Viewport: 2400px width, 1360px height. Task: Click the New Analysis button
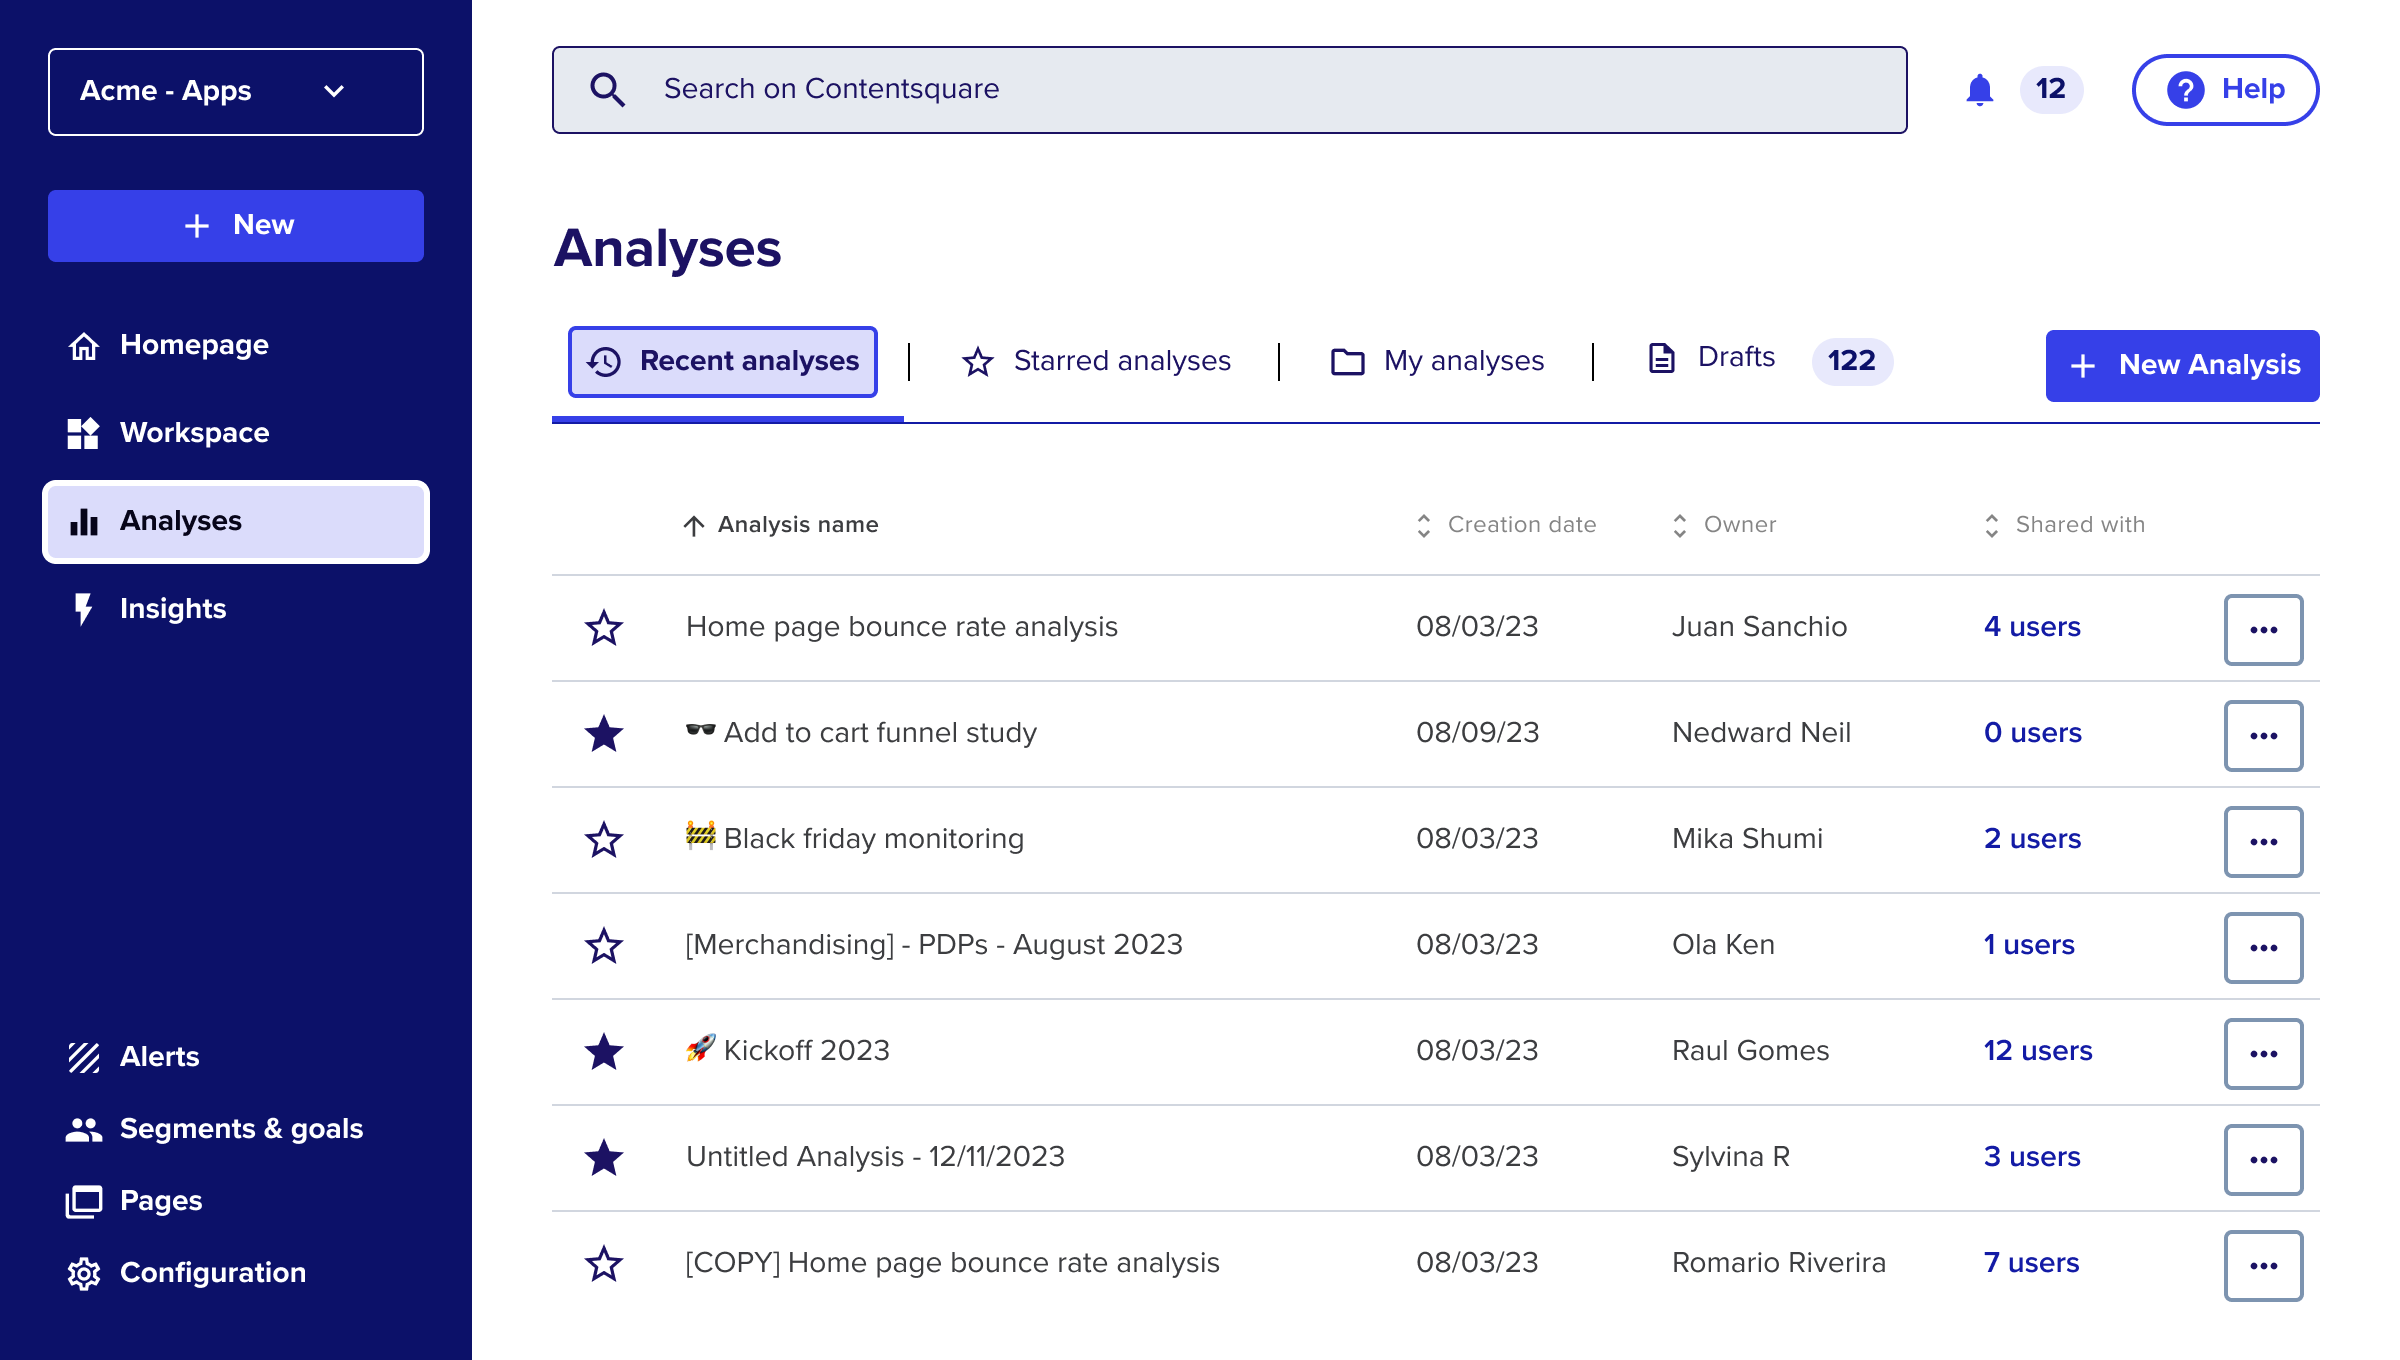(x=2182, y=366)
